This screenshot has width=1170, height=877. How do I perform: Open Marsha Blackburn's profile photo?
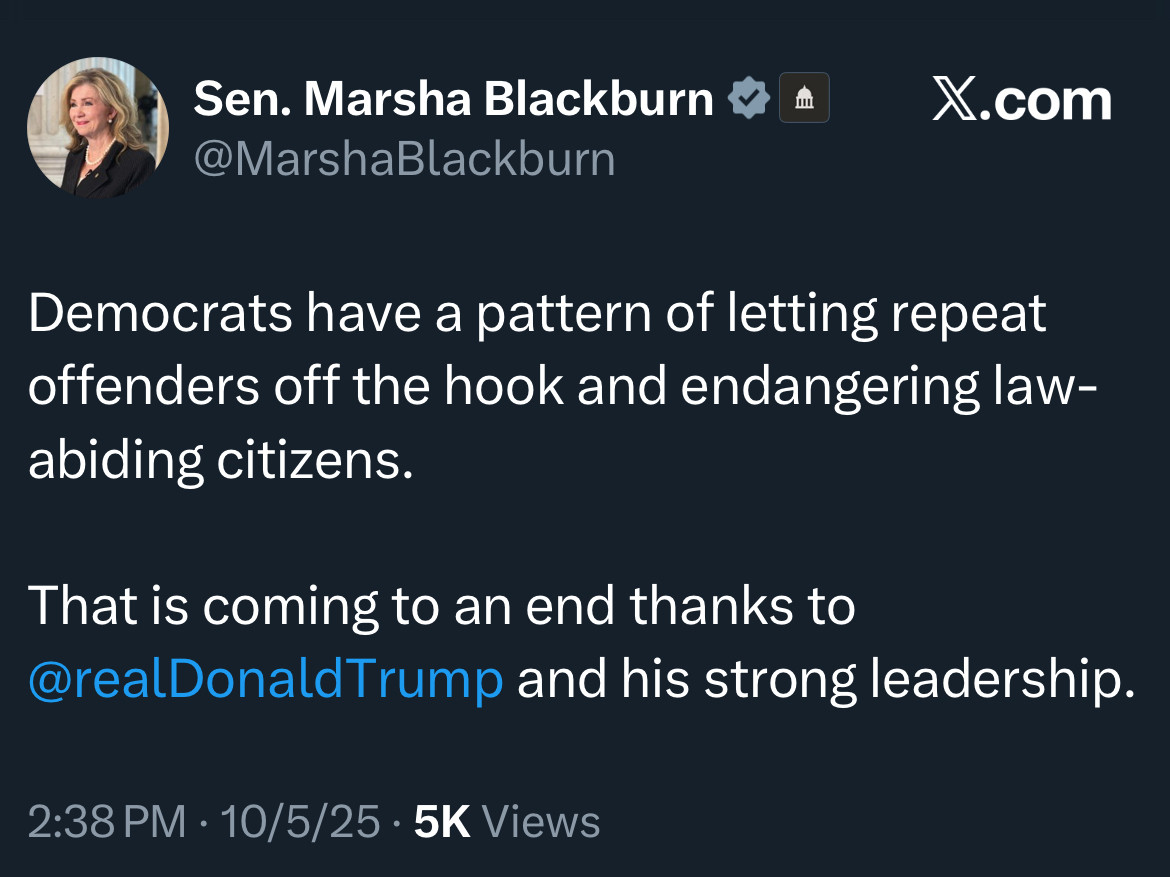pyautogui.click(x=98, y=127)
